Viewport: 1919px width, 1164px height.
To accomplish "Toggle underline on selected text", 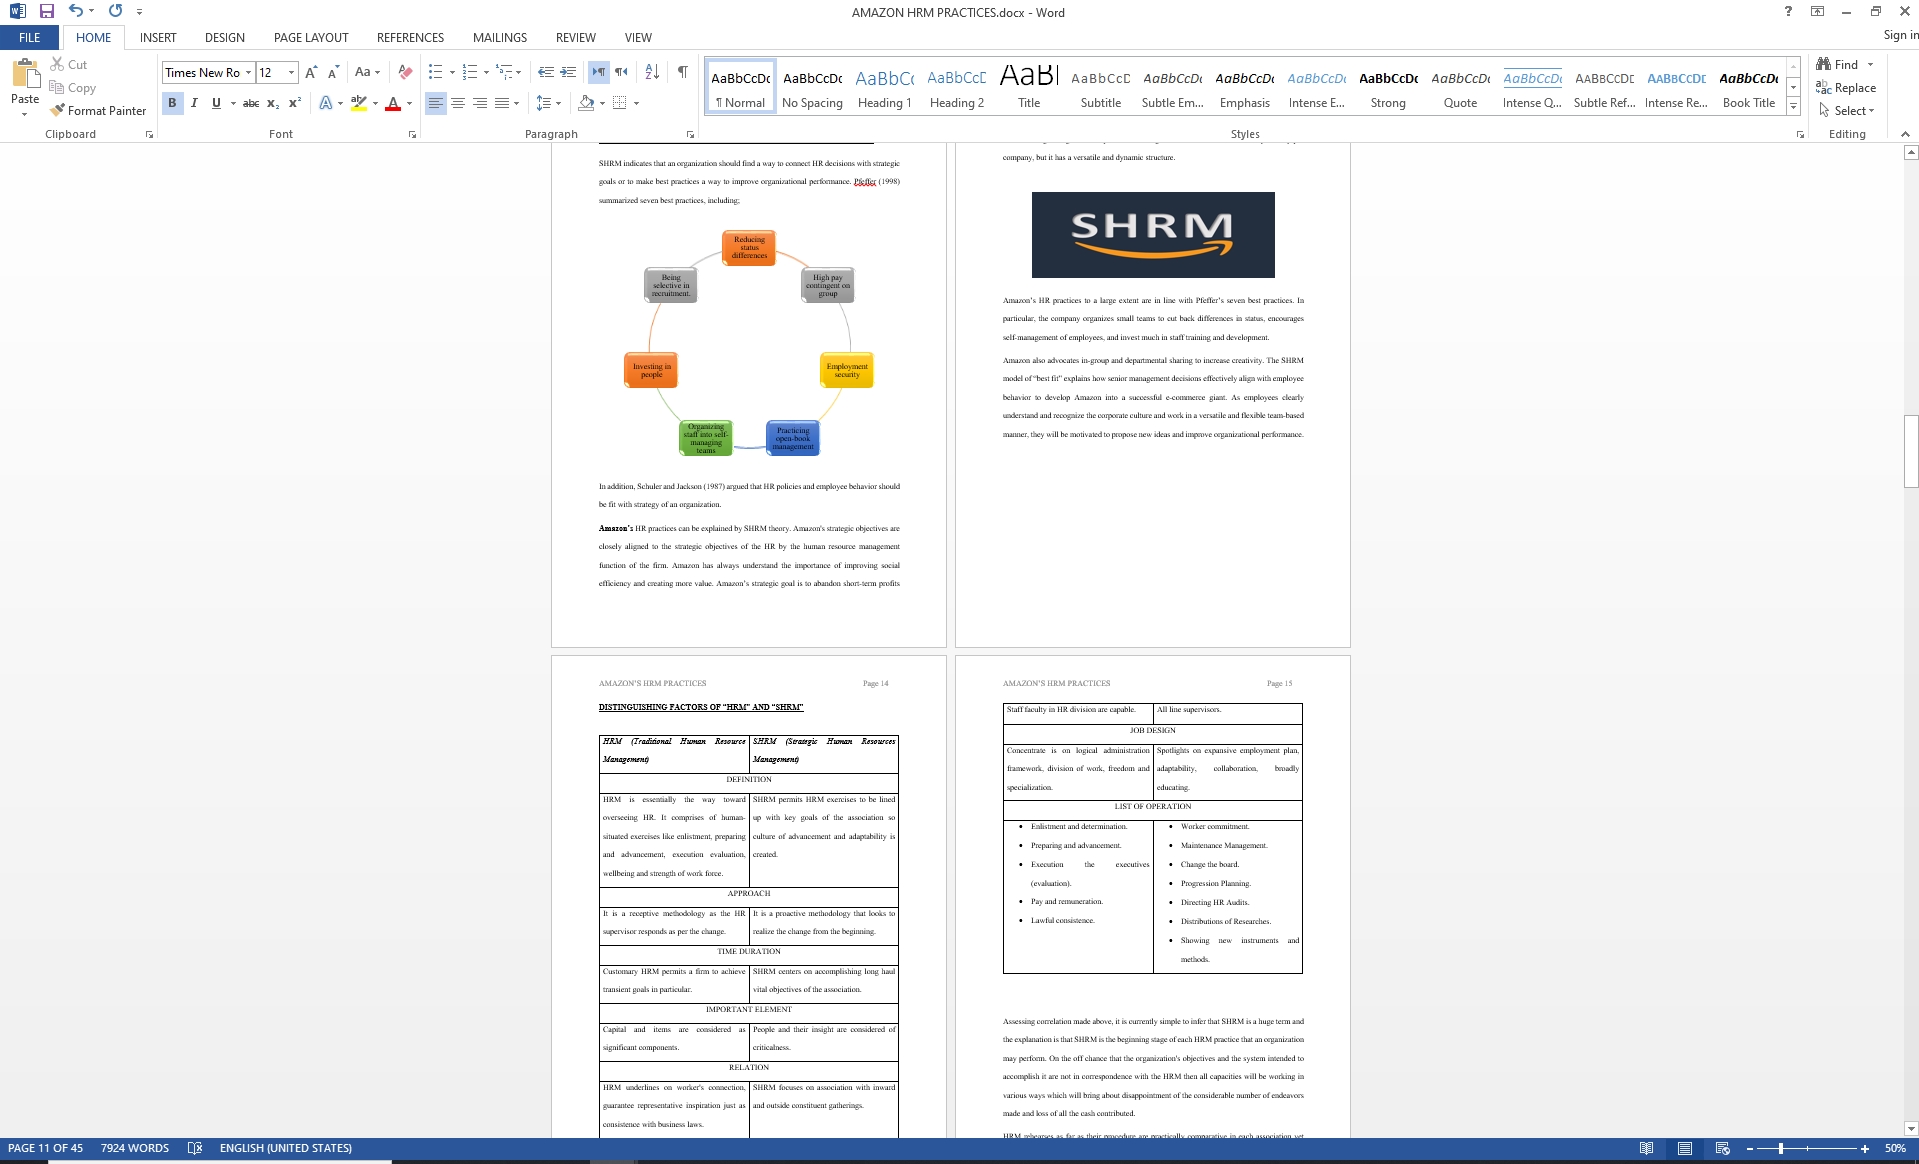I will pyautogui.click(x=216, y=102).
